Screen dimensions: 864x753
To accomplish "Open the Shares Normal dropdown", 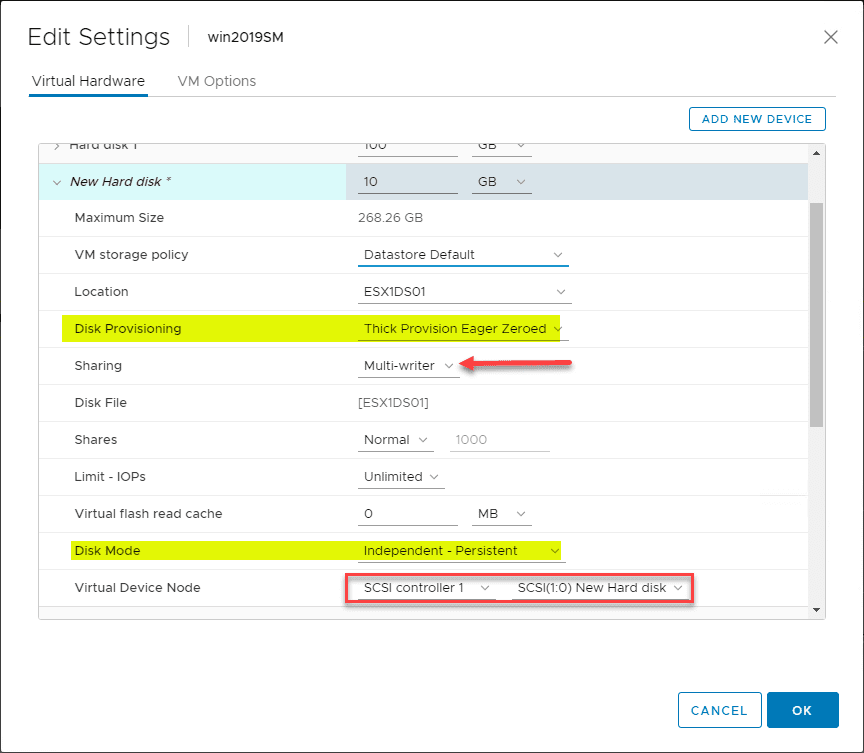I will click(x=396, y=440).
